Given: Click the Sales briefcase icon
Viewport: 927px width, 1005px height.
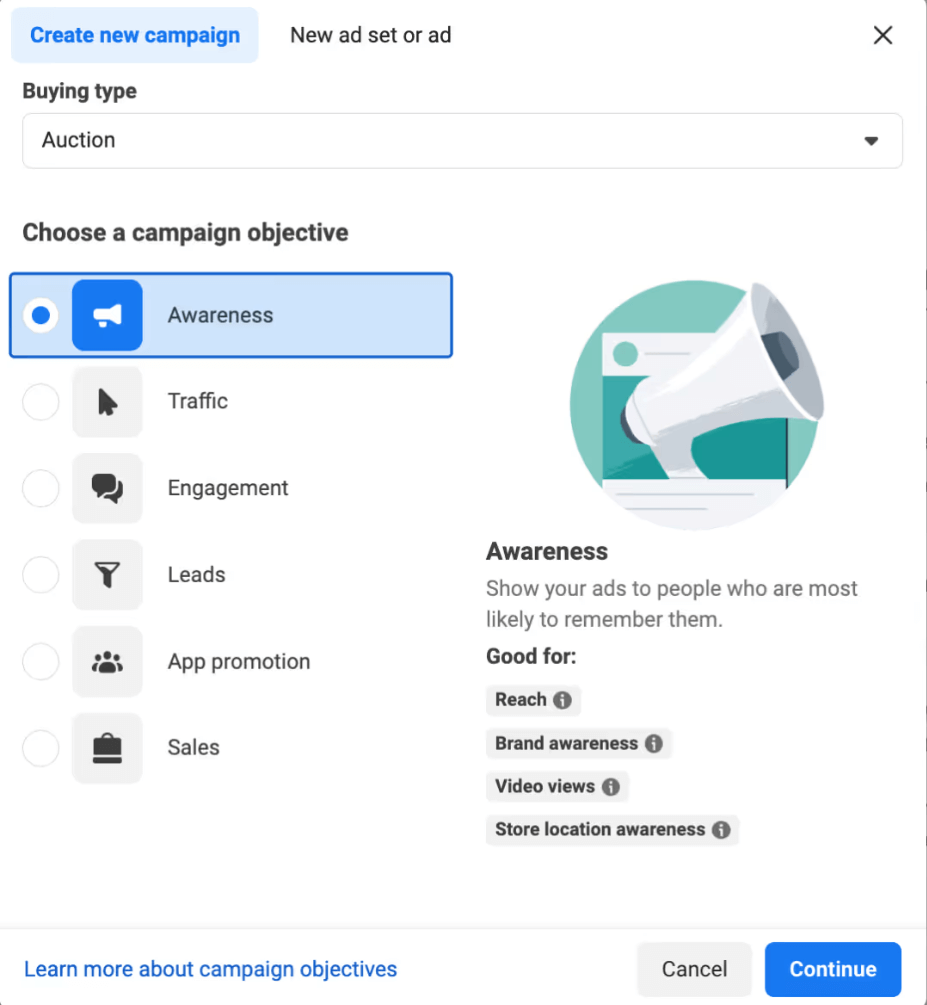Looking at the screenshot, I should coord(107,748).
